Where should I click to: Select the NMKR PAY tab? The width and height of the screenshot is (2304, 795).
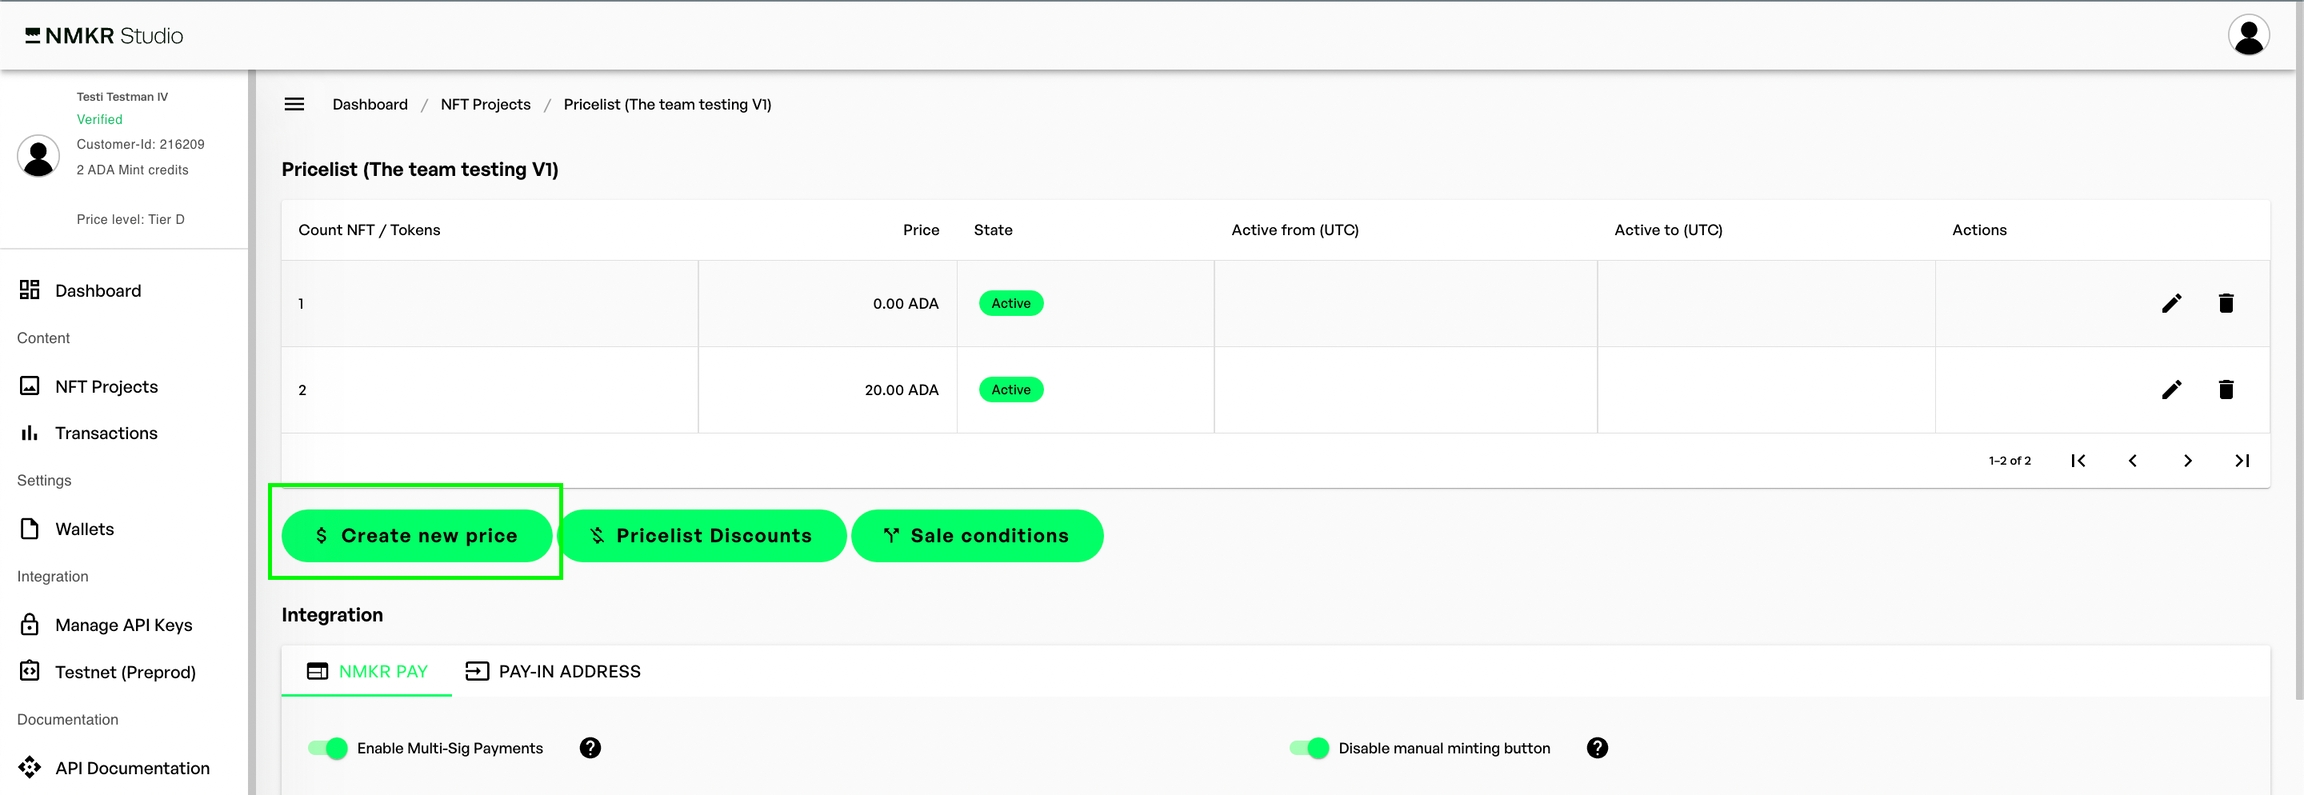[x=367, y=671]
